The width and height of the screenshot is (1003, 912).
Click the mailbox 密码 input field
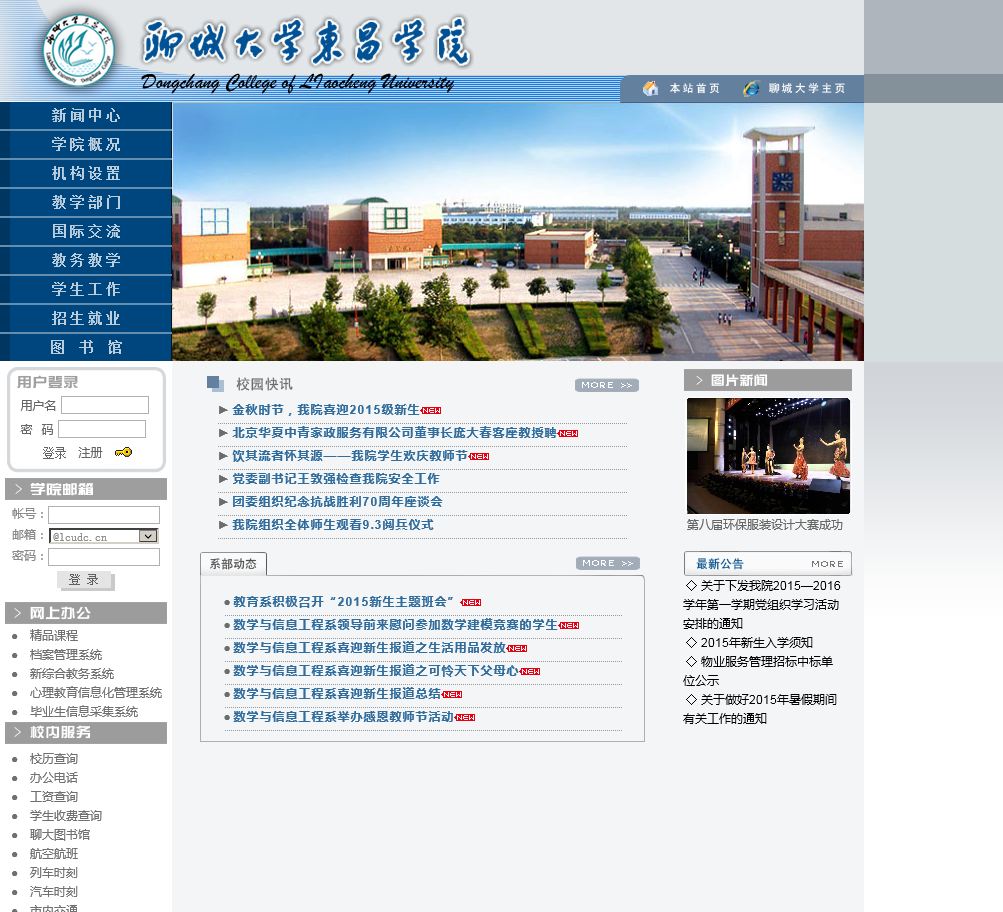(x=104, y=557)
